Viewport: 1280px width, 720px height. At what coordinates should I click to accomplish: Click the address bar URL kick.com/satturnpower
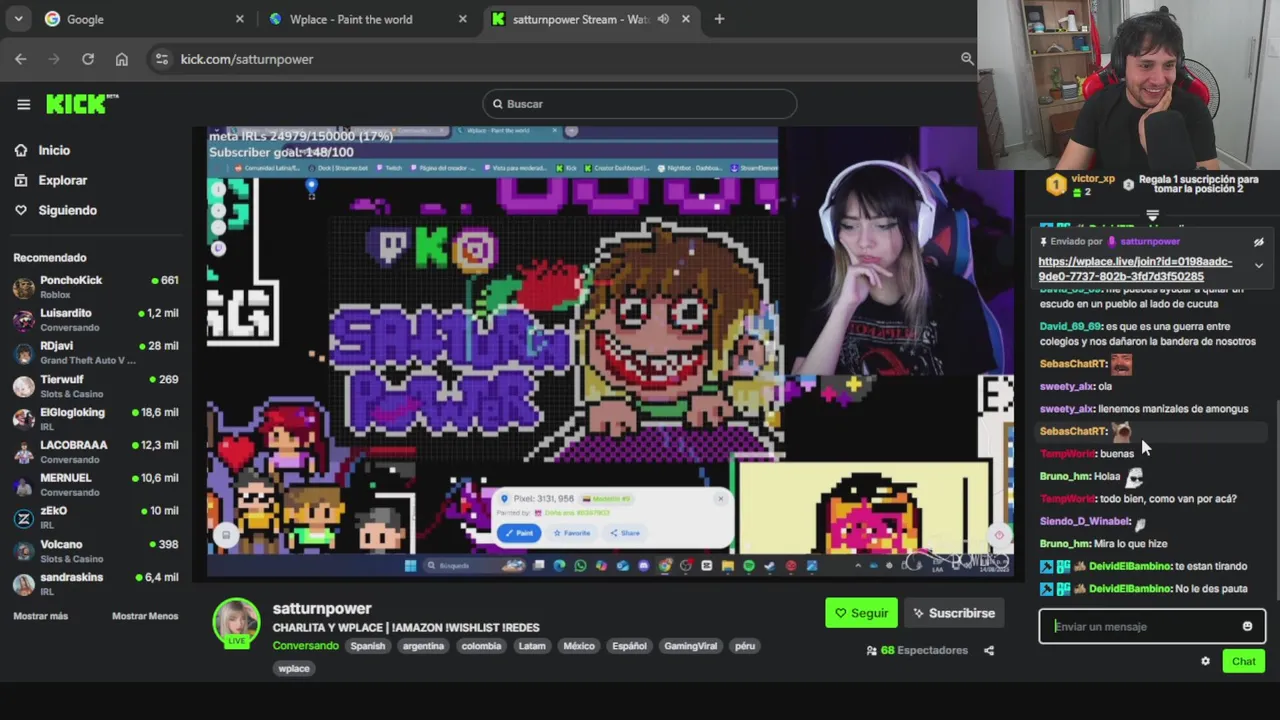tap(247, 59)
